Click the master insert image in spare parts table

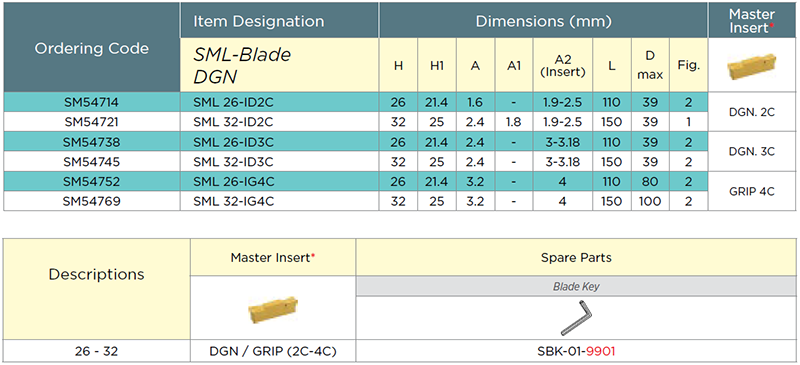(x=272, y=309)
